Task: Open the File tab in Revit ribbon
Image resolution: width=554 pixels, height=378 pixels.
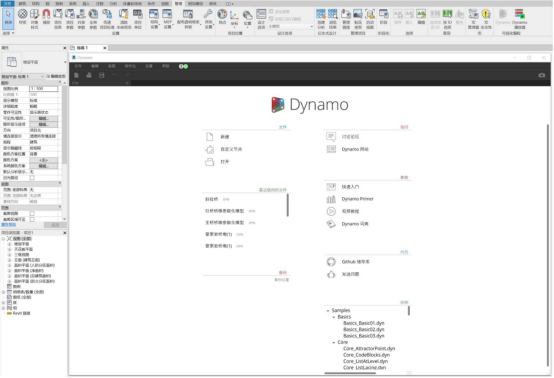Action: [7, 4]
